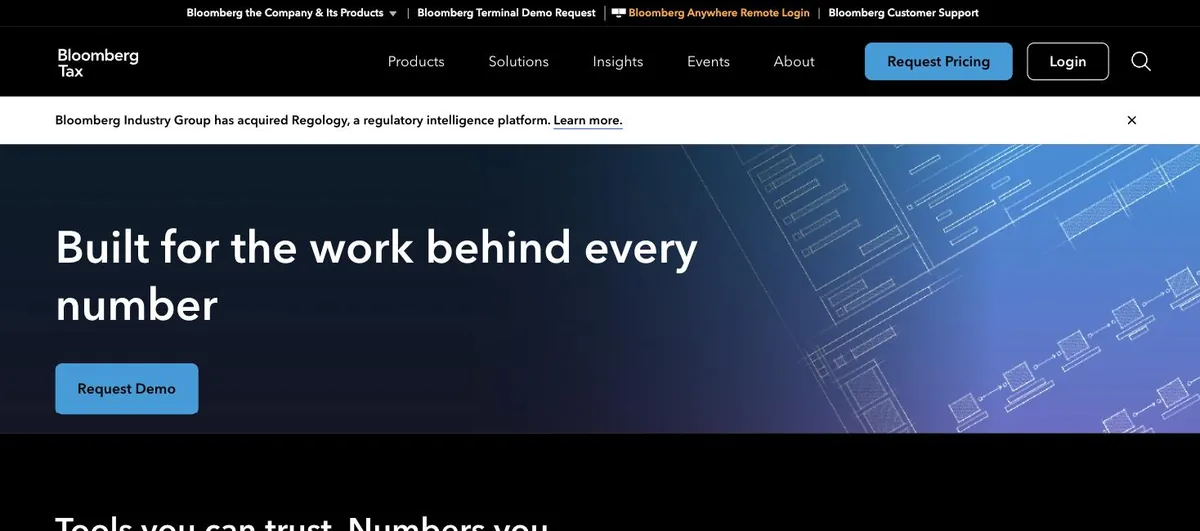Click the Regology acquisition announcement text
Image resolution: width=1200 pixels, height=531 pixels.
[x=302, y=121]
